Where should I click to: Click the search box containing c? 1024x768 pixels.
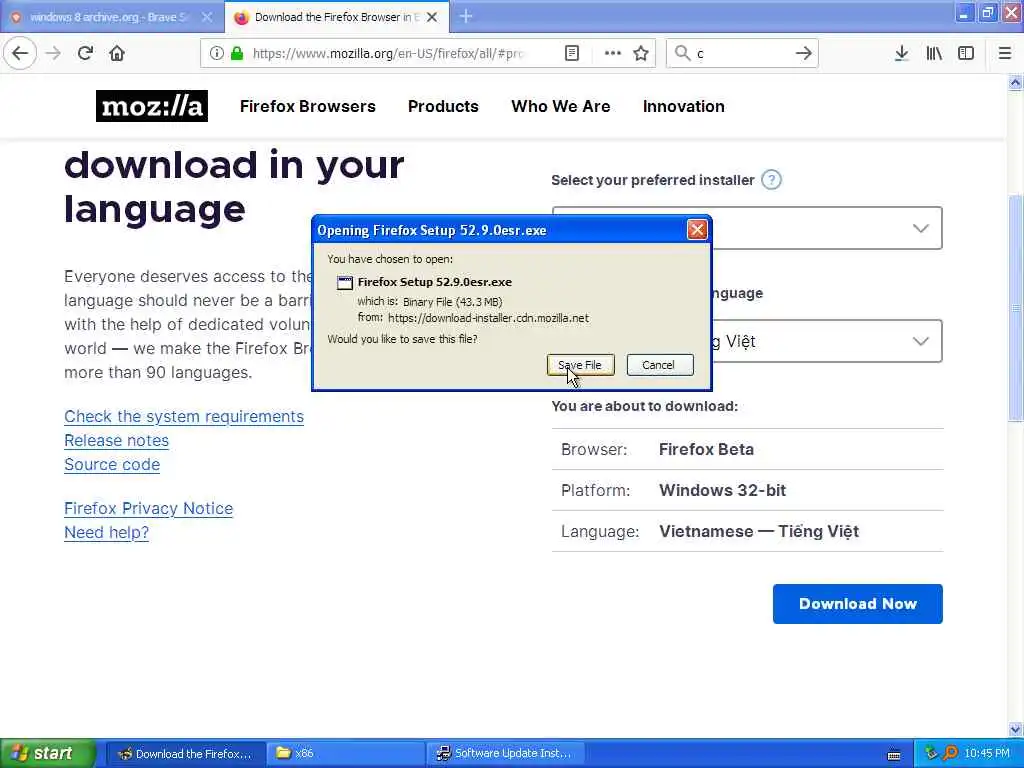pos(741,54)
